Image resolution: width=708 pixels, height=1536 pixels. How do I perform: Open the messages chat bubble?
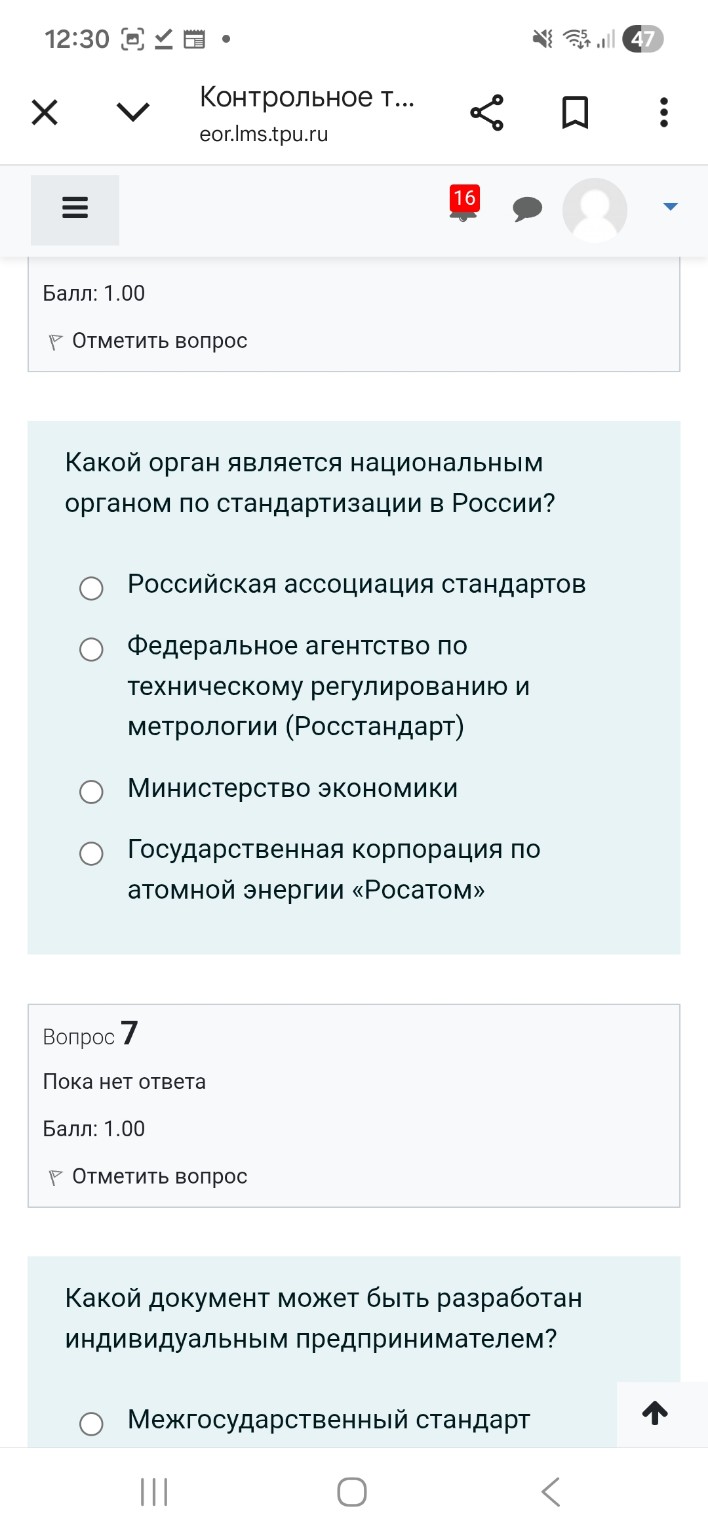click(x=528, y=209)
